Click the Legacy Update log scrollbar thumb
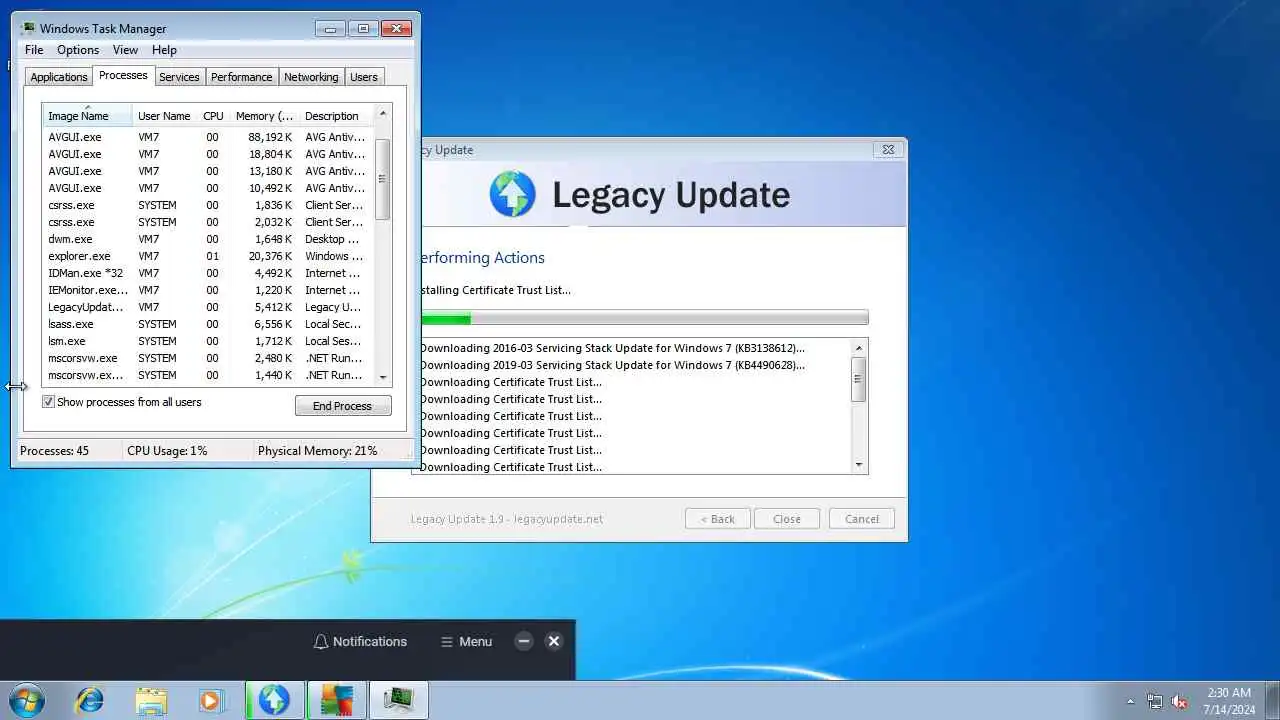 click(x=858, y=379)
